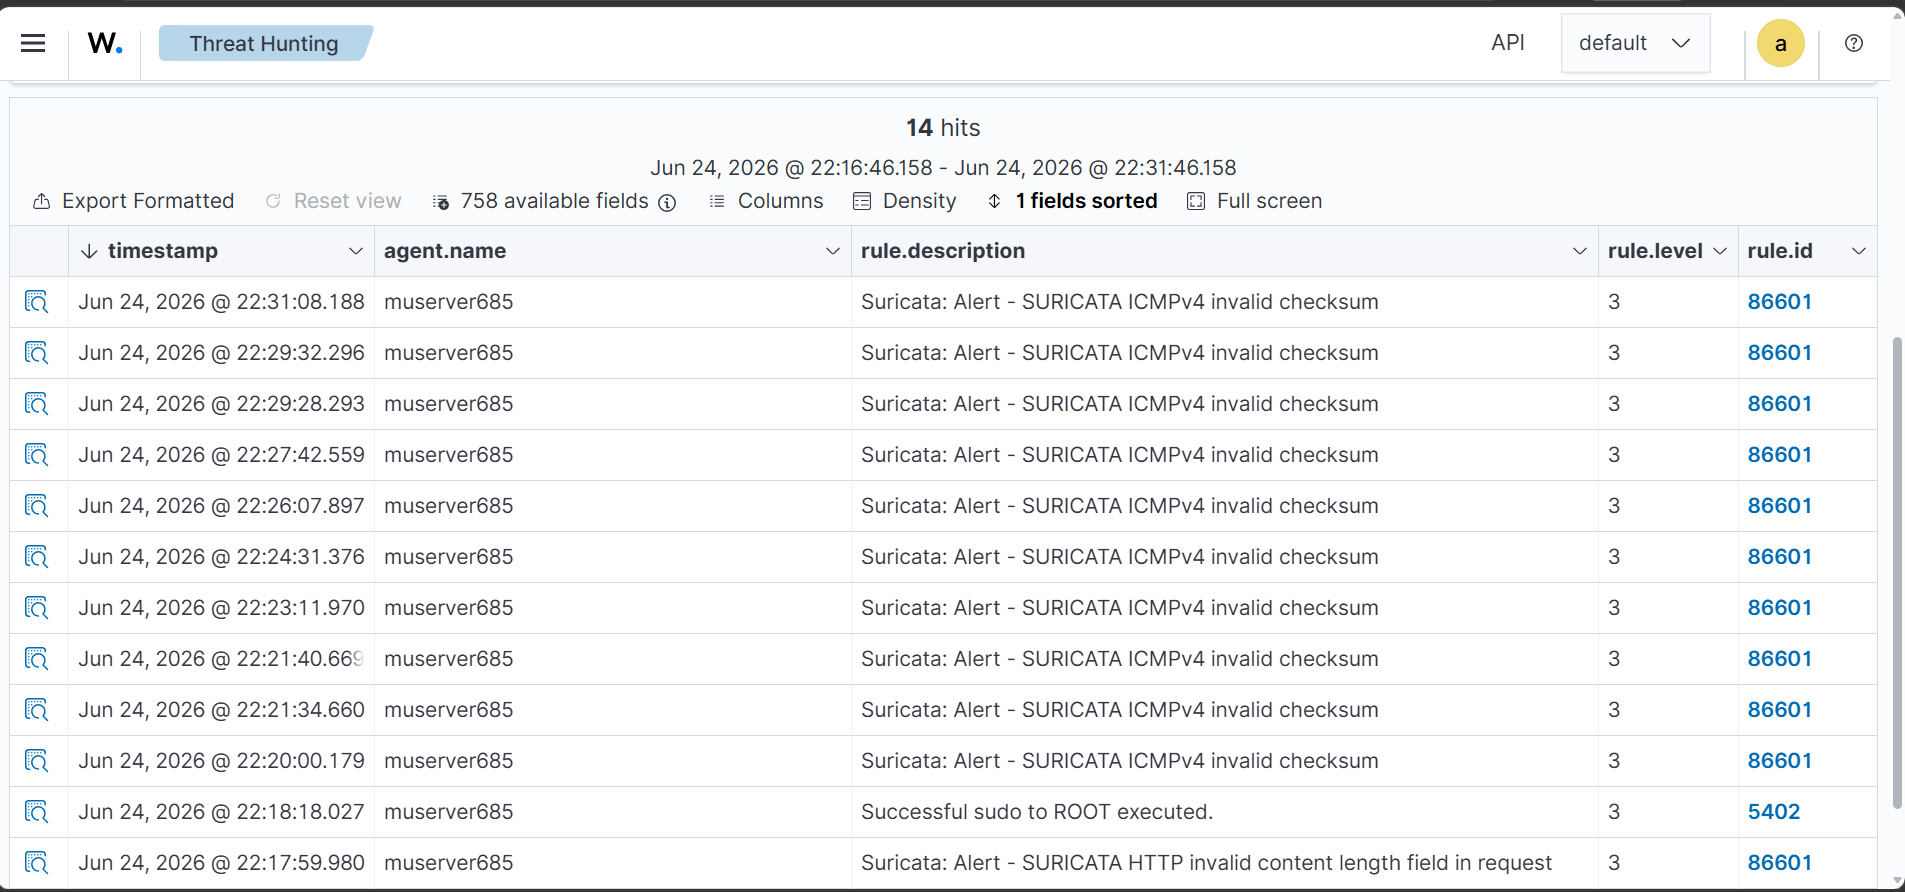The width and height of the screenshot is (1905, 892).
Task: Open user avatar 'a' menu
Action: pos(1780,43)
